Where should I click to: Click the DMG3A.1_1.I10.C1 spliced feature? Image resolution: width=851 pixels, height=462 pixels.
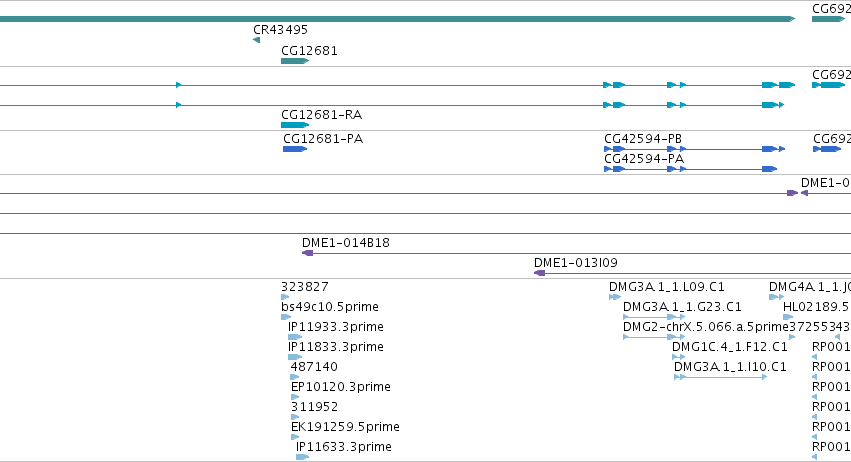(720, 377)
